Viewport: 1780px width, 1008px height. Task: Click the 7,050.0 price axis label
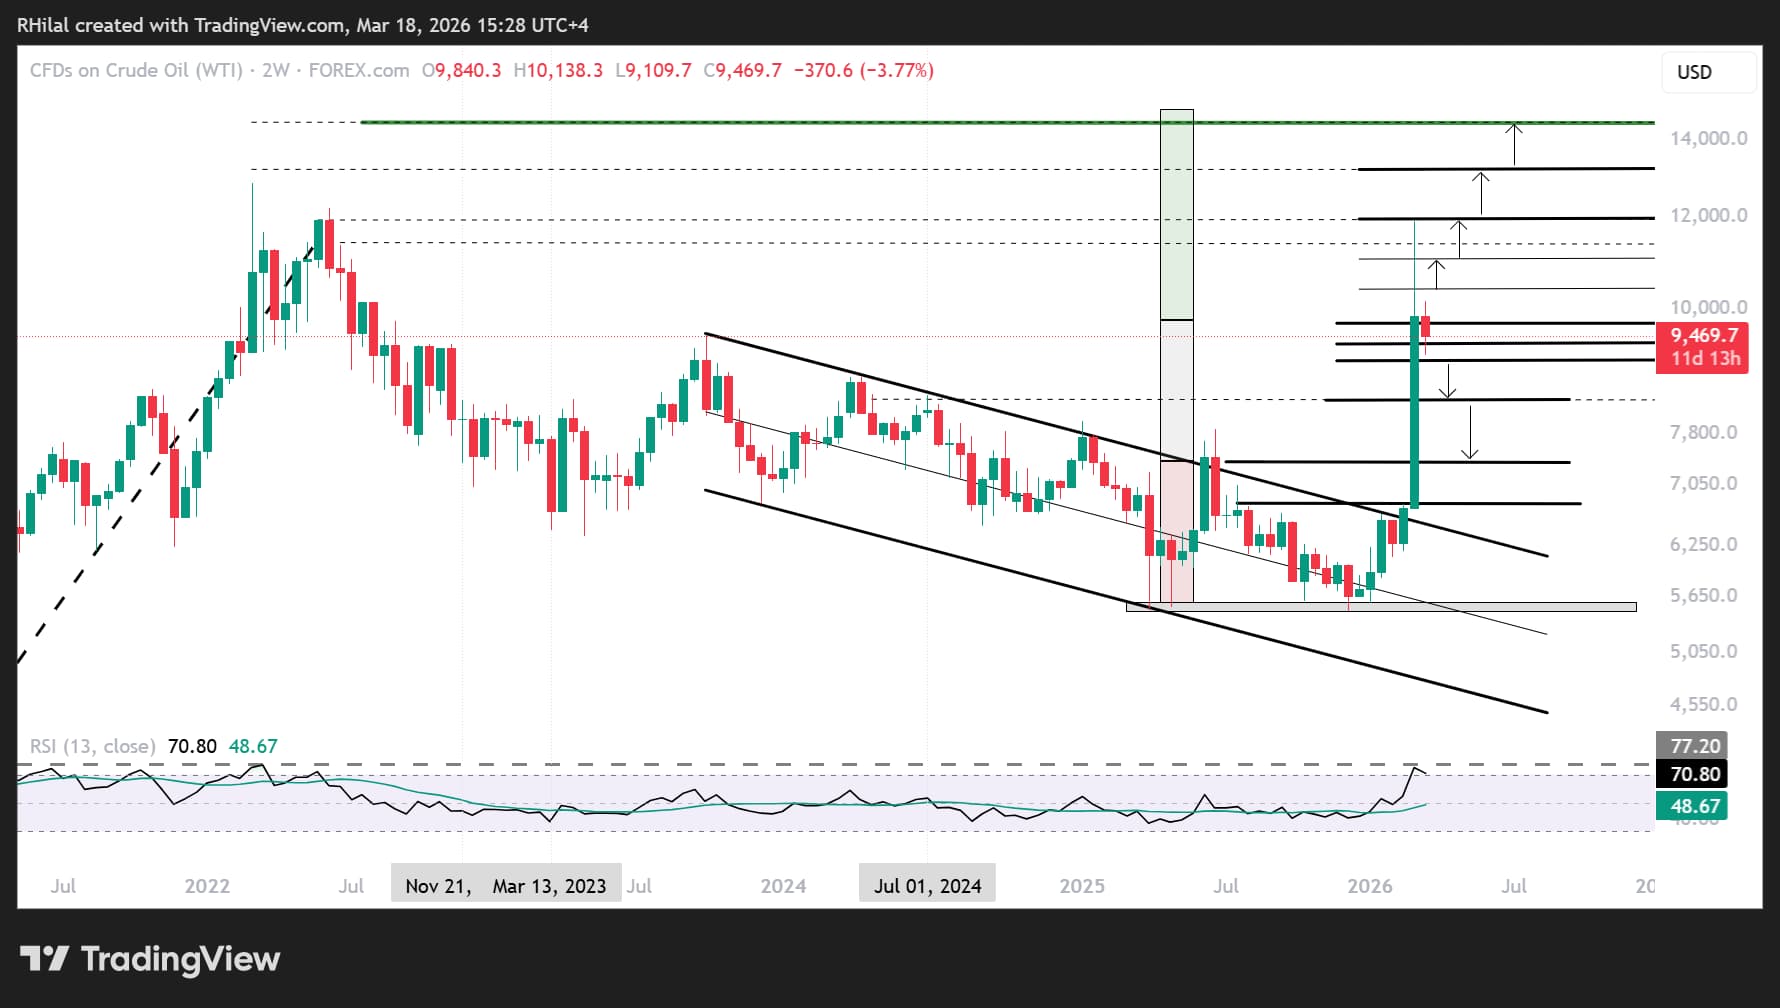tap(1703, 483)
